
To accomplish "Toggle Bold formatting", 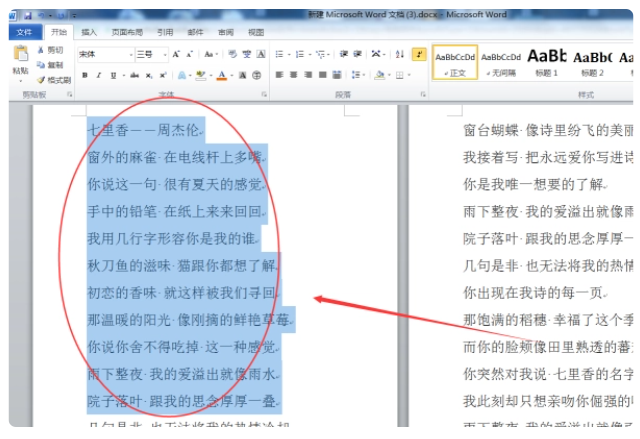I will (x=85, y=75).
